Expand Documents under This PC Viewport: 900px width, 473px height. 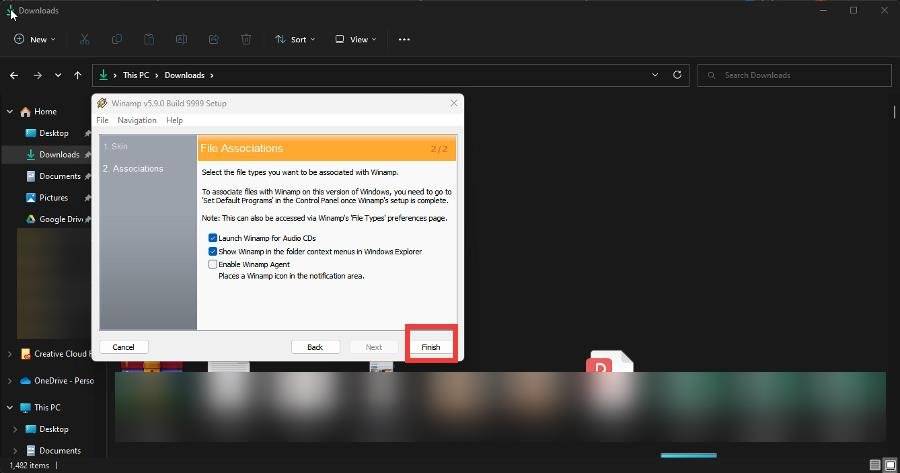pyautogui.click(x=15, y=451)
